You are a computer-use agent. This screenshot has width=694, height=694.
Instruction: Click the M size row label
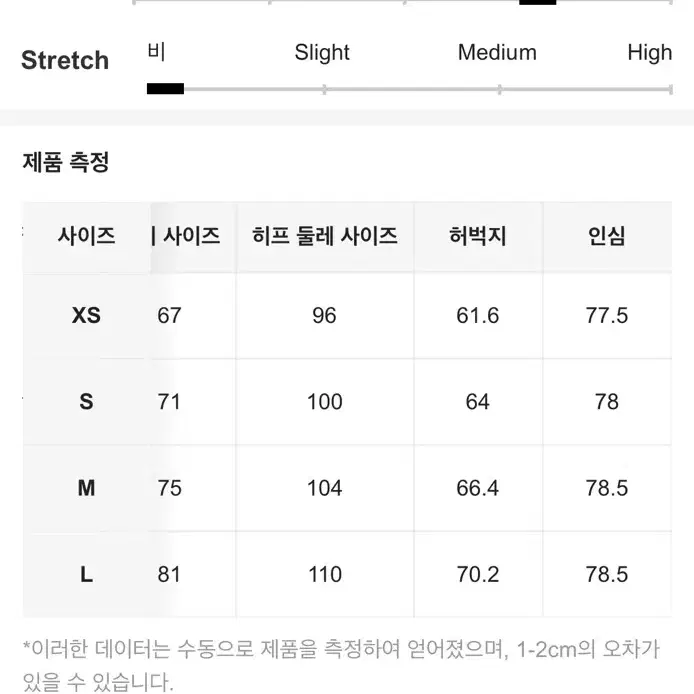(x=86, y=488)
